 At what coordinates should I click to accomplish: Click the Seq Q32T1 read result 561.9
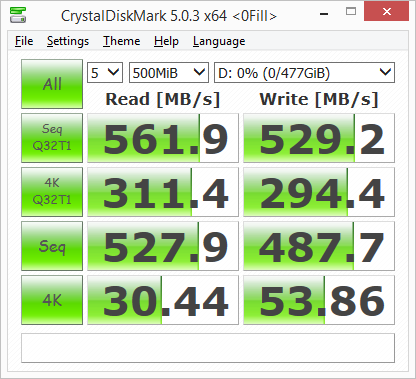pos(163,138)
